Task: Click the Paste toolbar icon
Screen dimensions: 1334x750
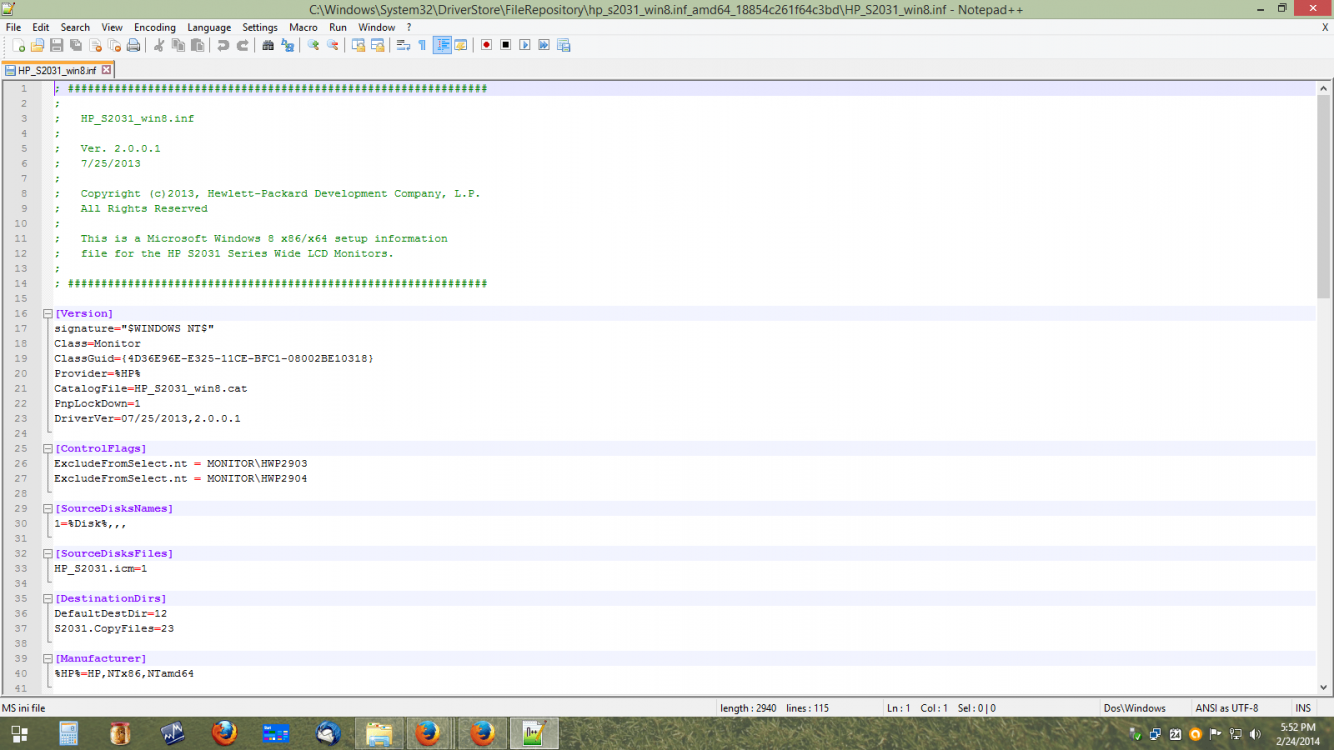Action: 197,46
